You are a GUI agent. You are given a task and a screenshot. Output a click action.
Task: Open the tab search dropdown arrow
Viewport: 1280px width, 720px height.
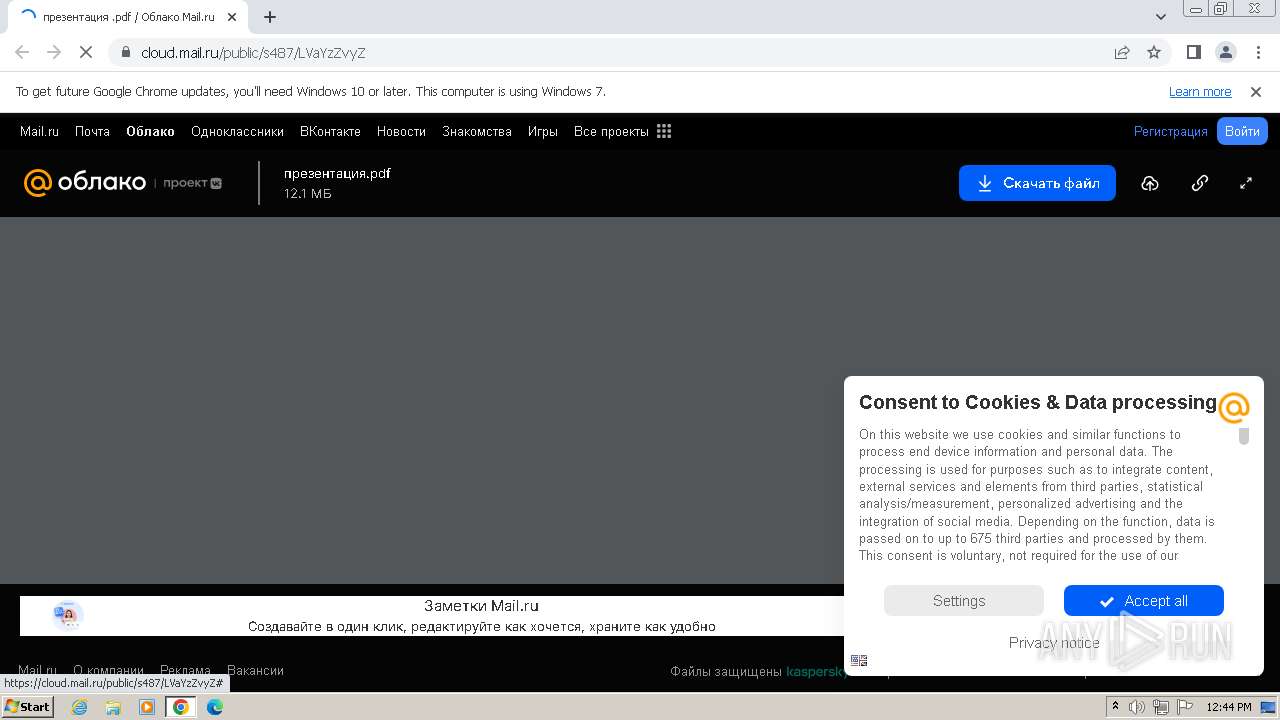point(1161,17)
